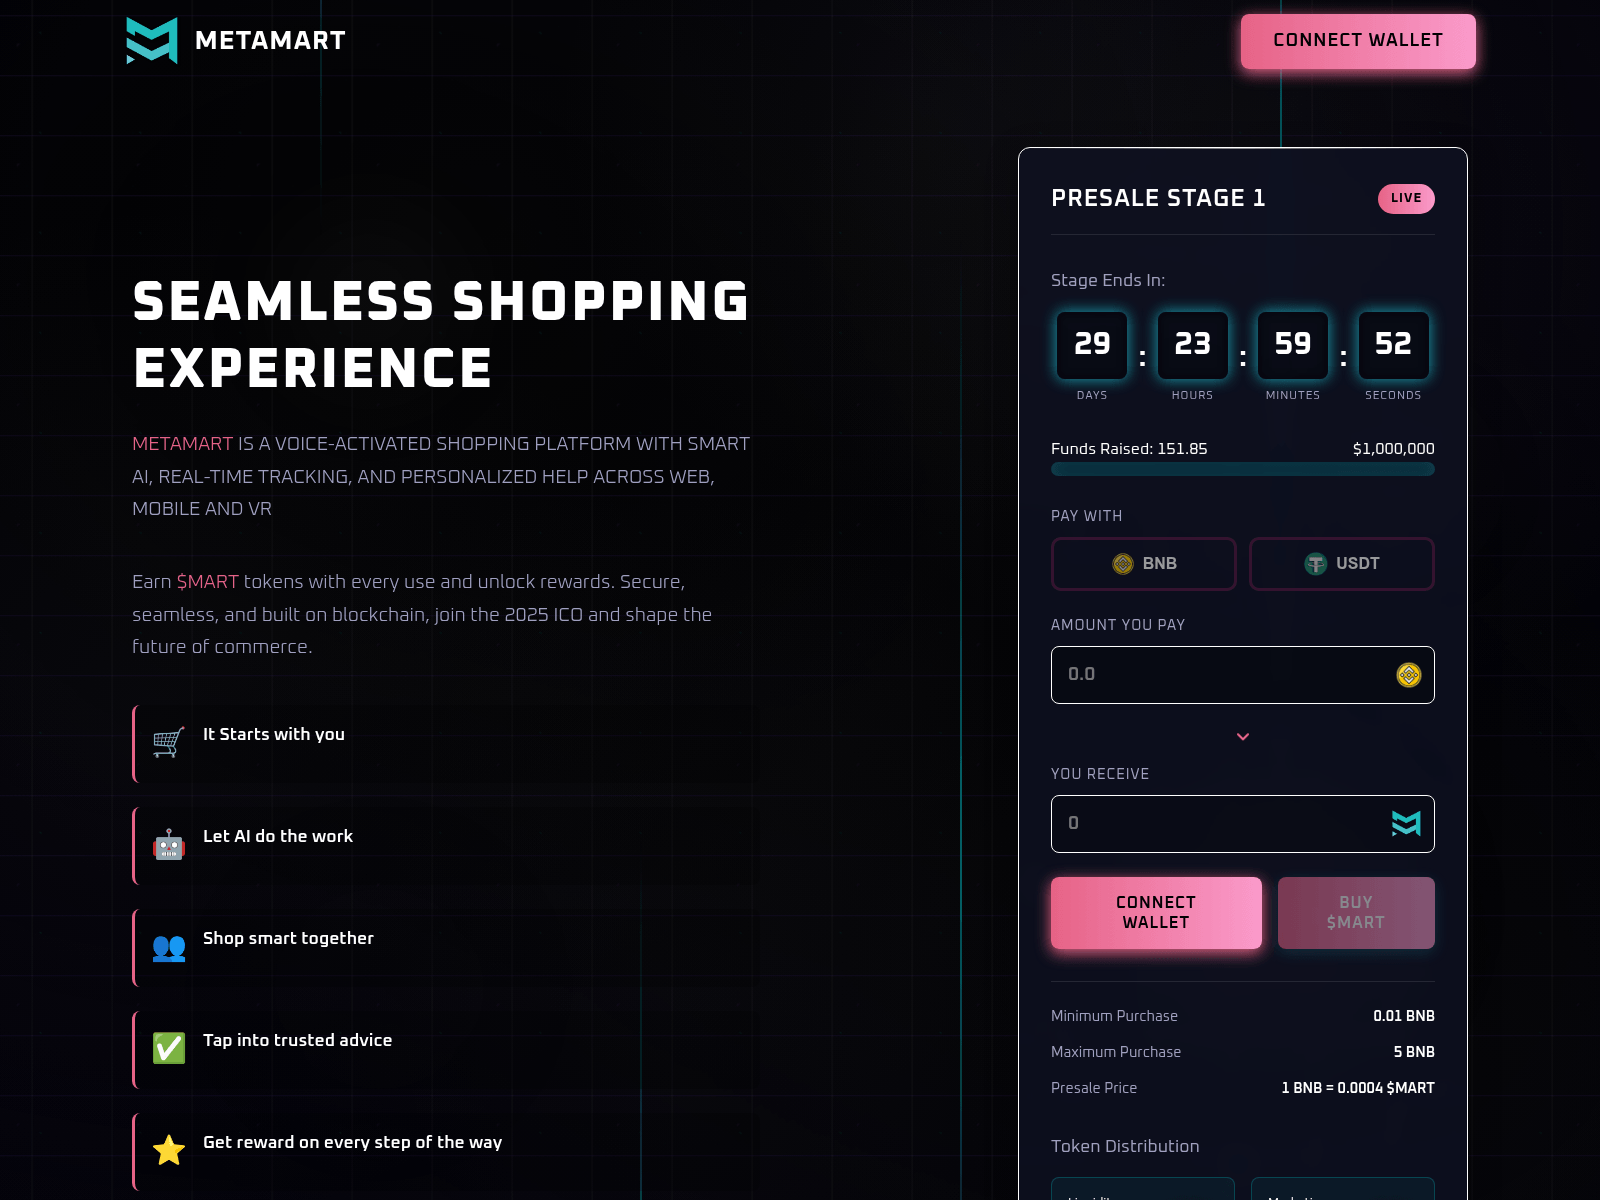Toggle the LIVE status badge
This screenshot has width=1600, height=1200.
click(1406, 198)
